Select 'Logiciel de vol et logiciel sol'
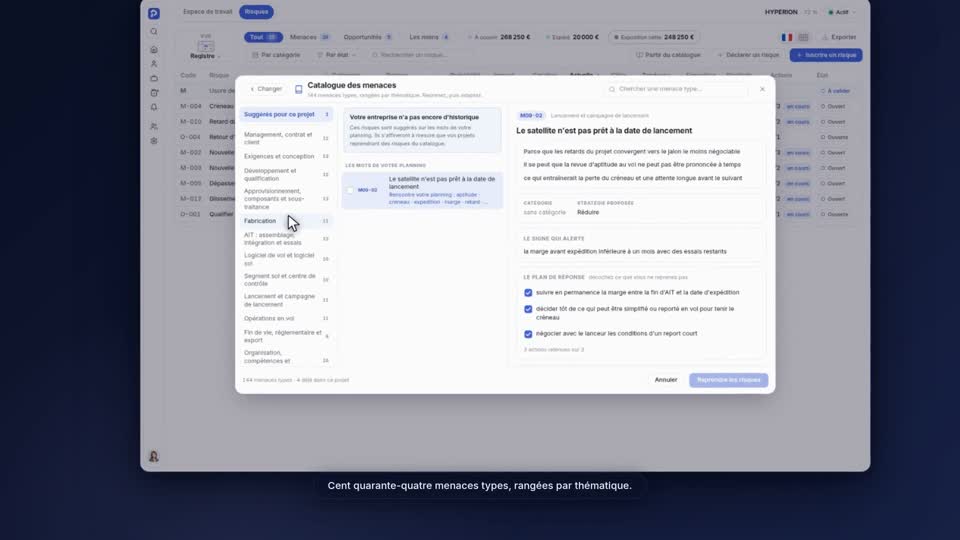Viewport: 960px width, 540px height. pos(286,259)
